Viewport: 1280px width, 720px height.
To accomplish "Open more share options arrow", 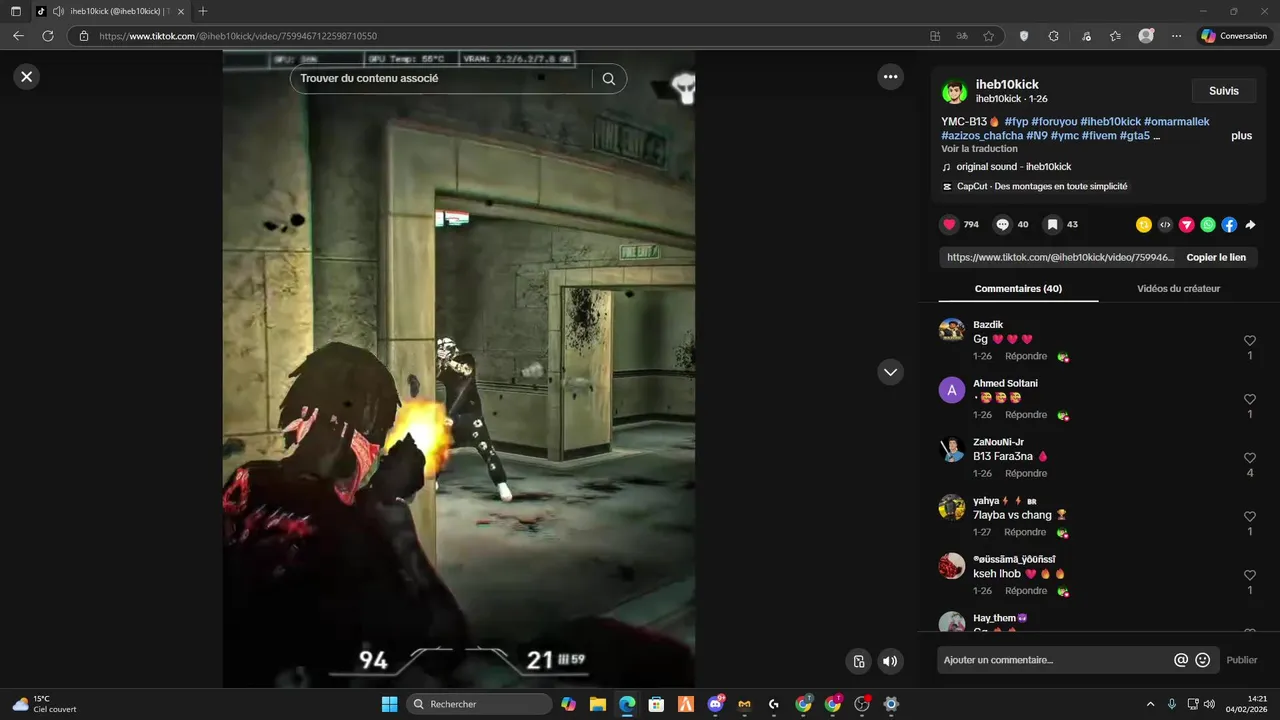I will pyautogui.click(x=1250, y=225).
